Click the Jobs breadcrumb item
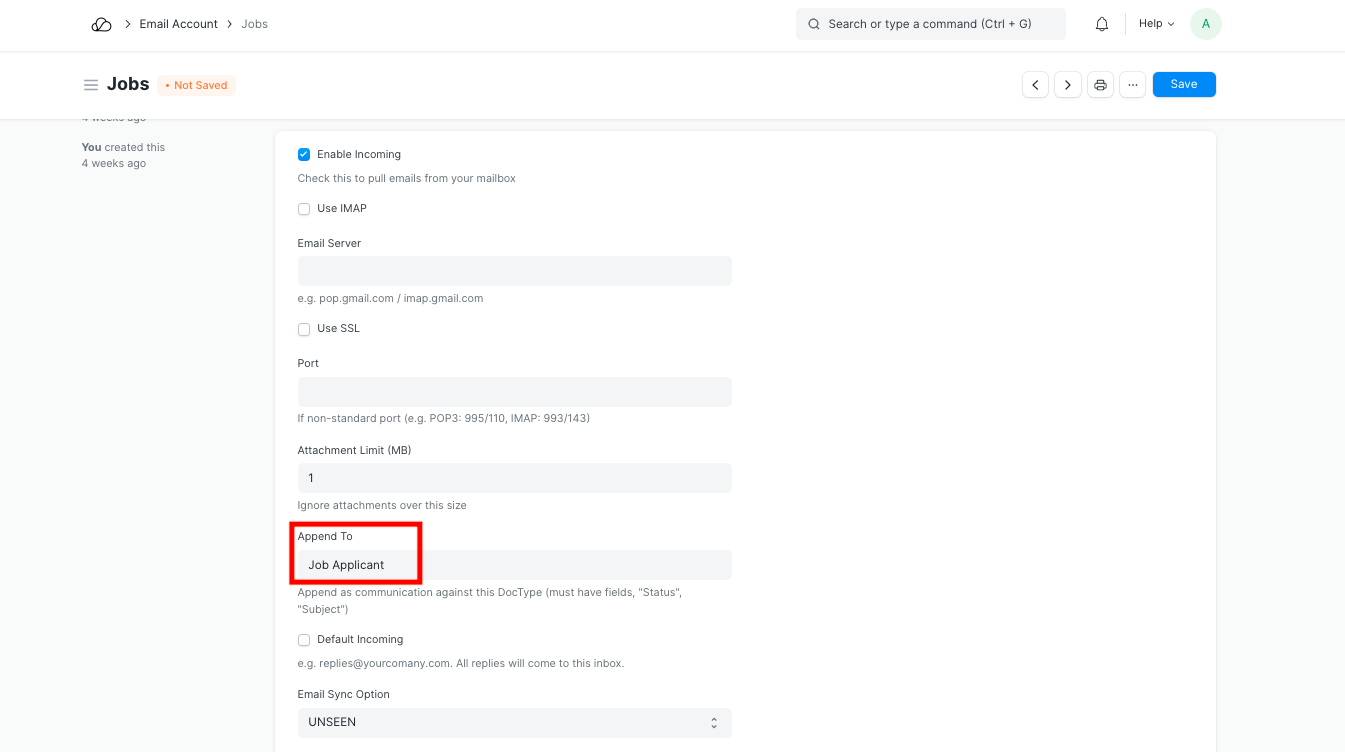Image resolution: width=1345 pixels, height=752 pixels. point(254,24)
